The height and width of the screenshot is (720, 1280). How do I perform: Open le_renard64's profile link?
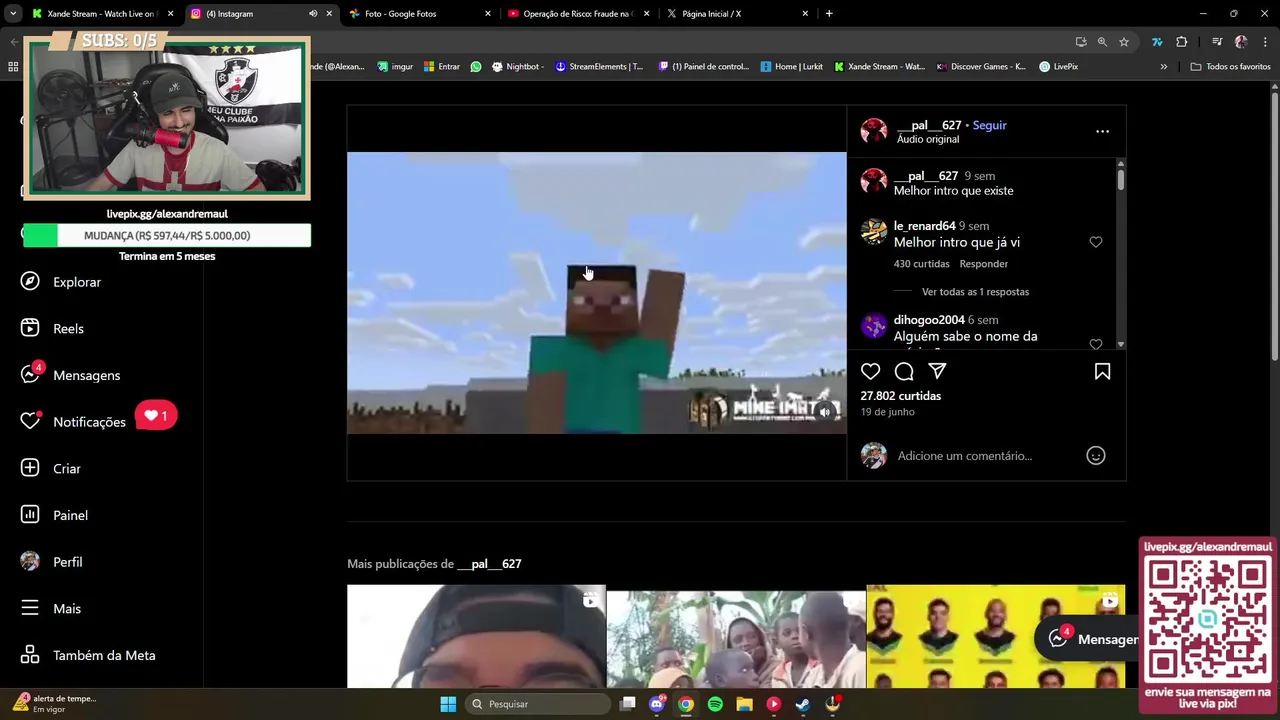(924, 226)
